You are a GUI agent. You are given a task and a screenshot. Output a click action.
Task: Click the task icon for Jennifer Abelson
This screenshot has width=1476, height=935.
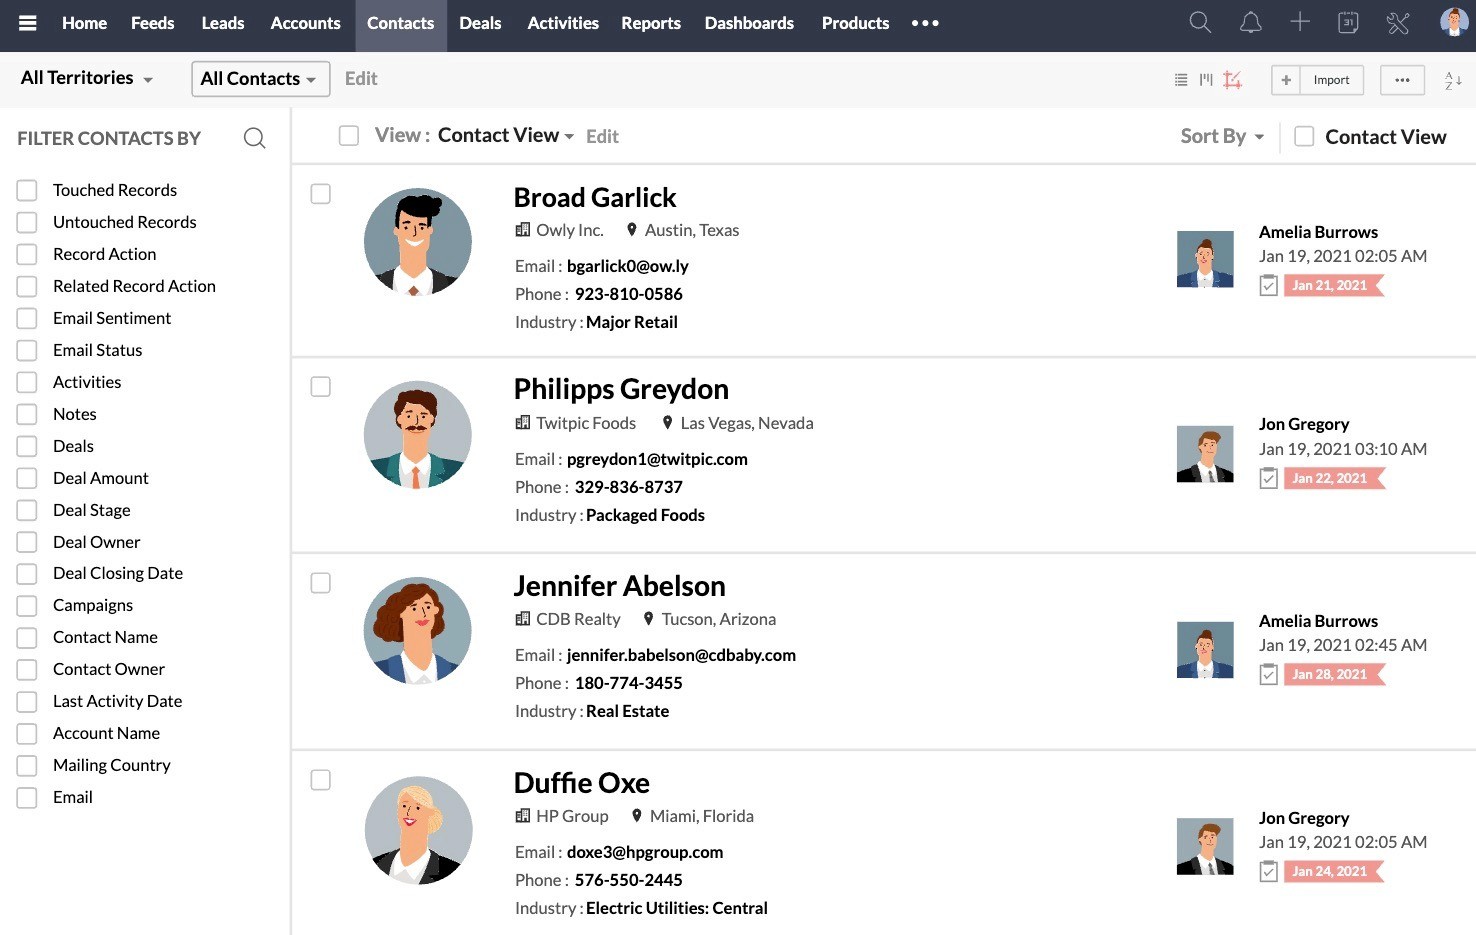[1268, 675]
